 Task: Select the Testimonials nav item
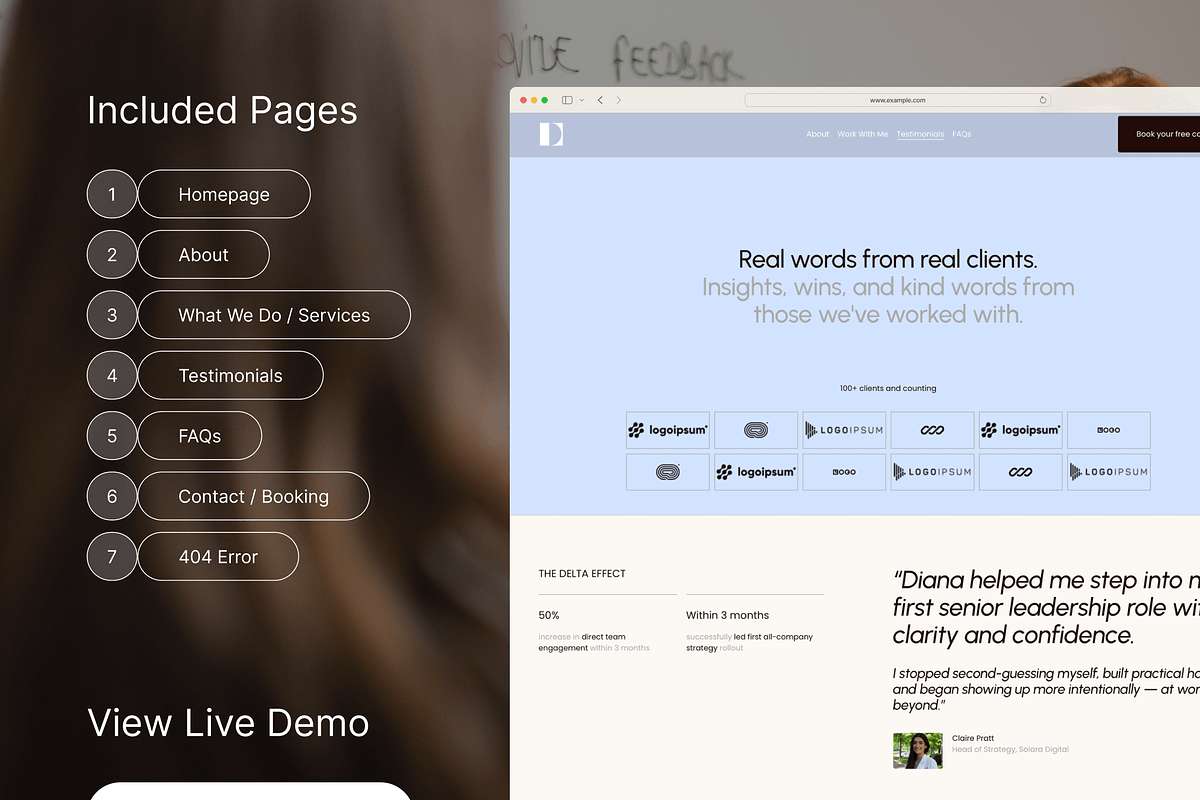920,134
